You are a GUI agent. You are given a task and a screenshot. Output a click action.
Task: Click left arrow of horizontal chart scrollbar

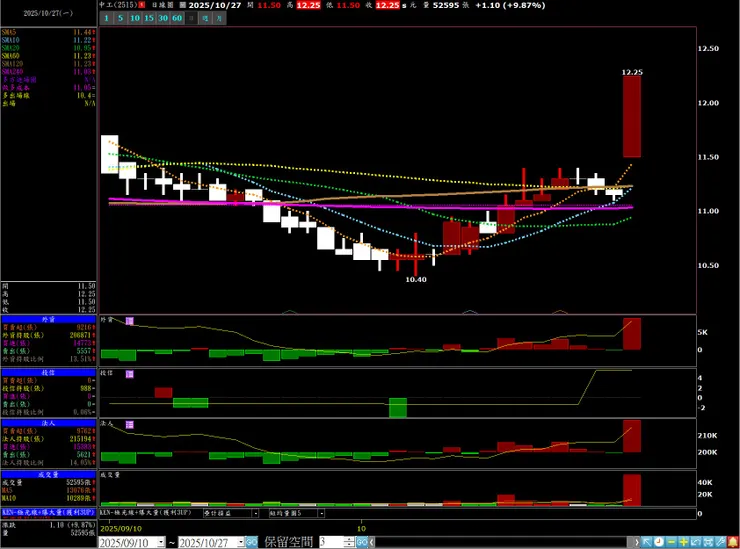372,542
